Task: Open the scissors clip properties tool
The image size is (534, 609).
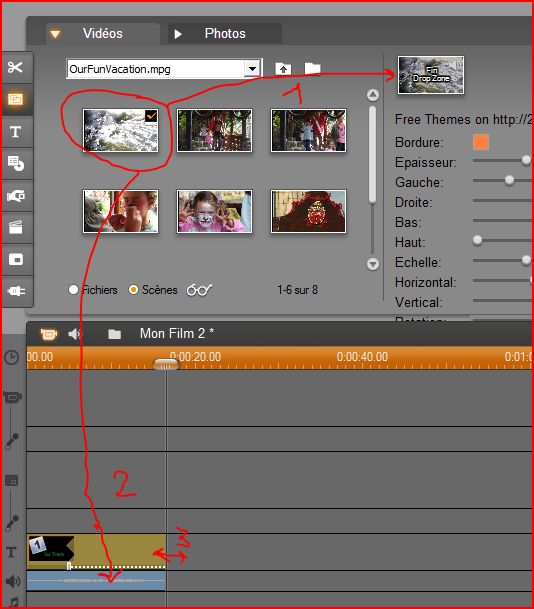Action: [16, 68]
